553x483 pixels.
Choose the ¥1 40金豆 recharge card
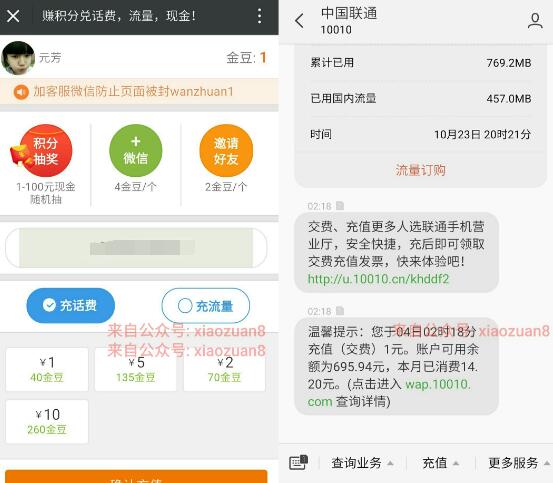tap(47, 369)
